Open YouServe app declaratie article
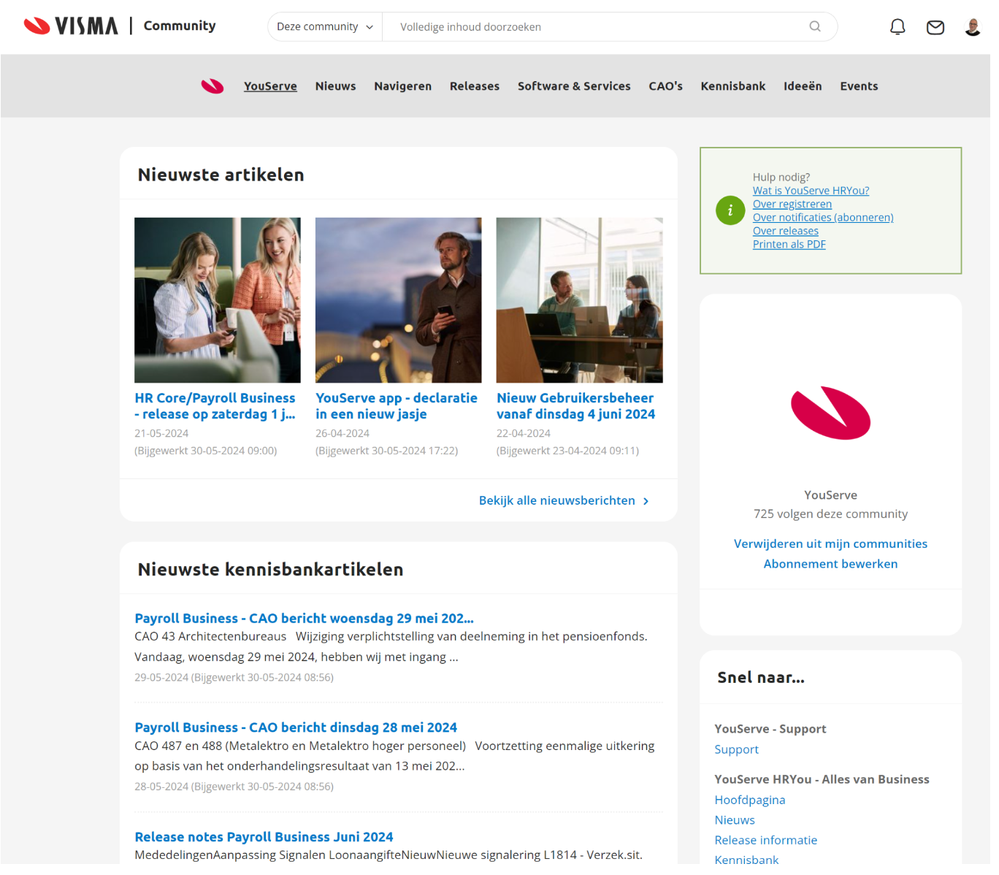This screenshot has width=999, height=875. pos(396,406)
